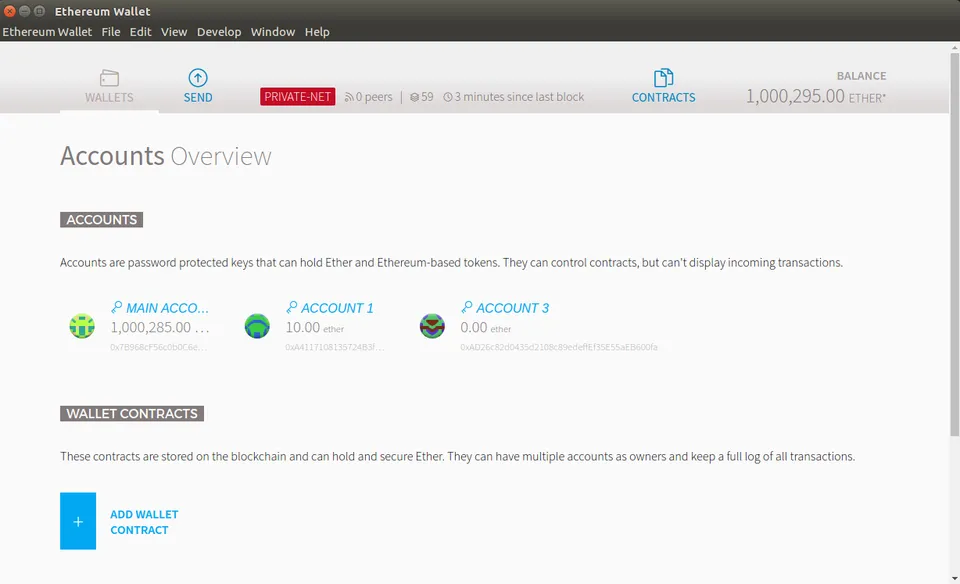Open the View menu
960x584 pixels.
click(x=174, y=32)
